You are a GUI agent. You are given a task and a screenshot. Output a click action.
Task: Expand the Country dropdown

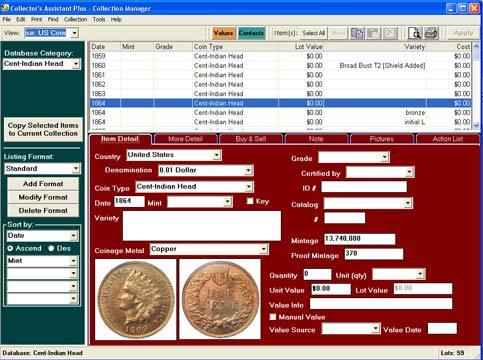tap(217, 155)
